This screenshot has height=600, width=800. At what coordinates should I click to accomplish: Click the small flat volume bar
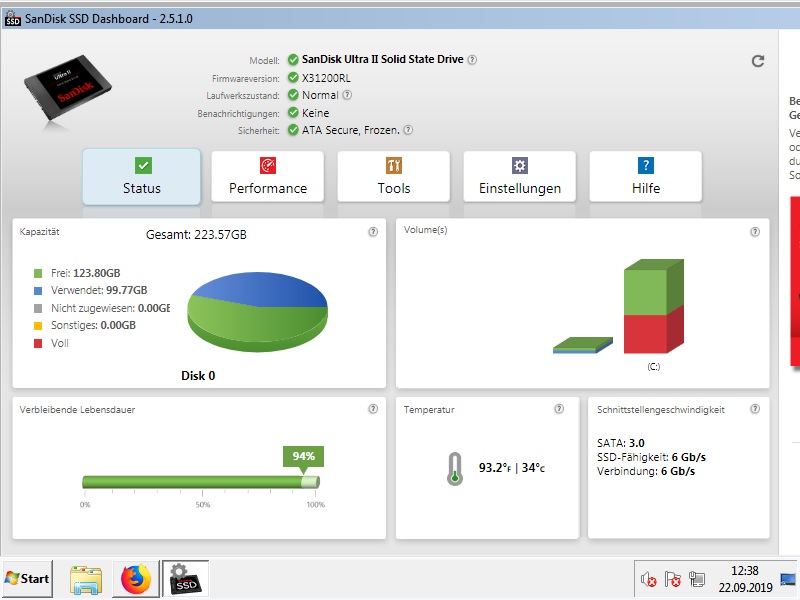(x=583, y=345)
